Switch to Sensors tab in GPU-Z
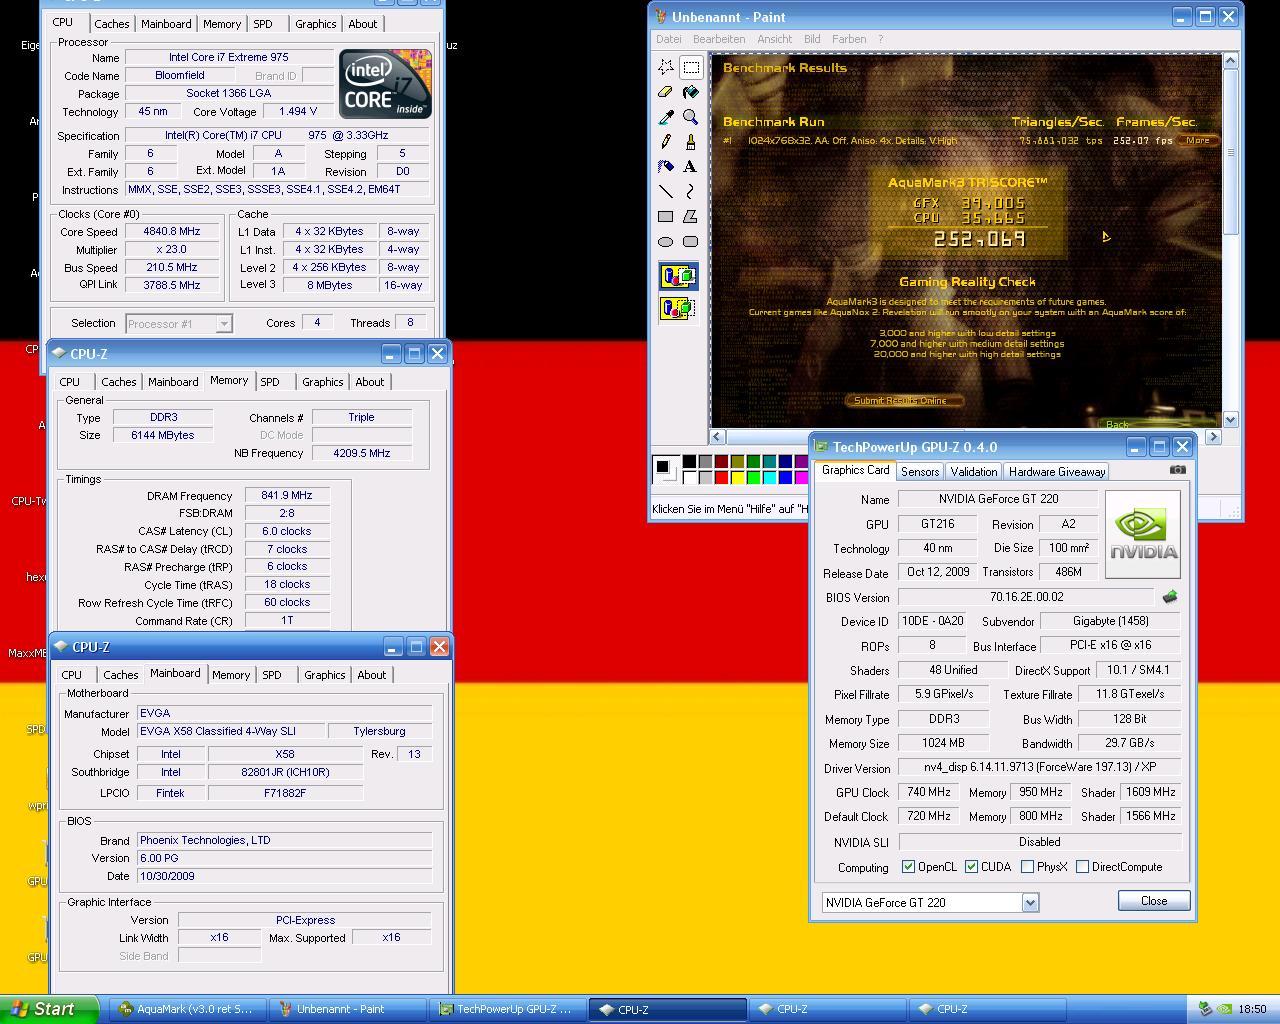The width and height of the screenshot is (1280, 1024). pyautogui.click(x=919, y=472)
